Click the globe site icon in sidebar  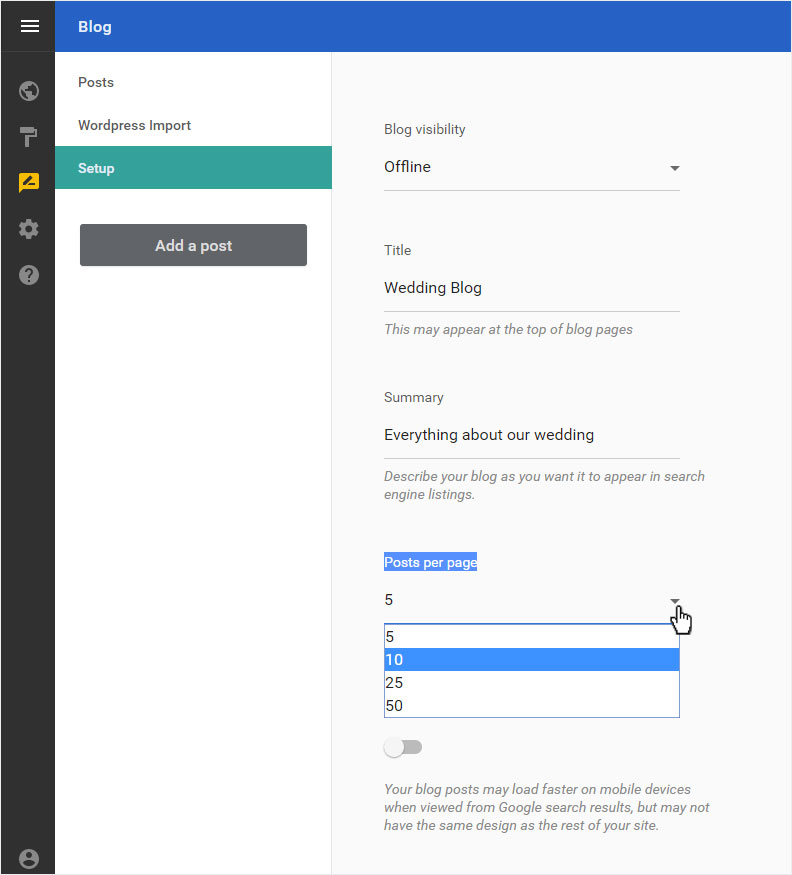[29, 92]
